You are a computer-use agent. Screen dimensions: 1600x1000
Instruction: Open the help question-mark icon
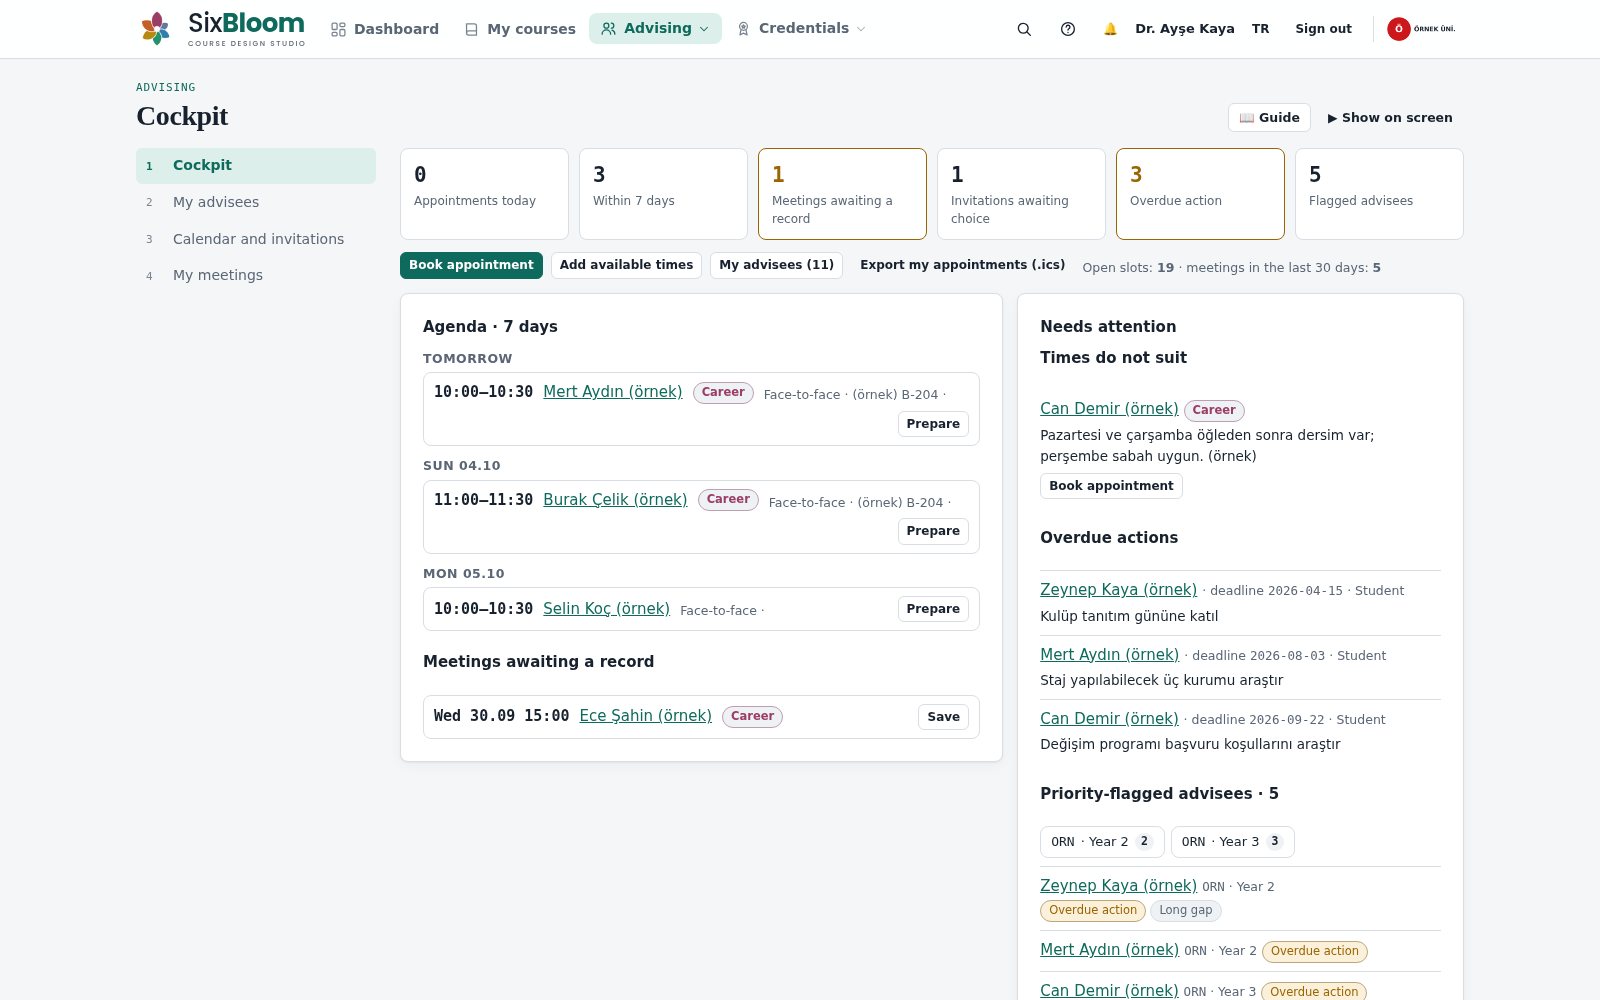click(x=1068, y=29)
